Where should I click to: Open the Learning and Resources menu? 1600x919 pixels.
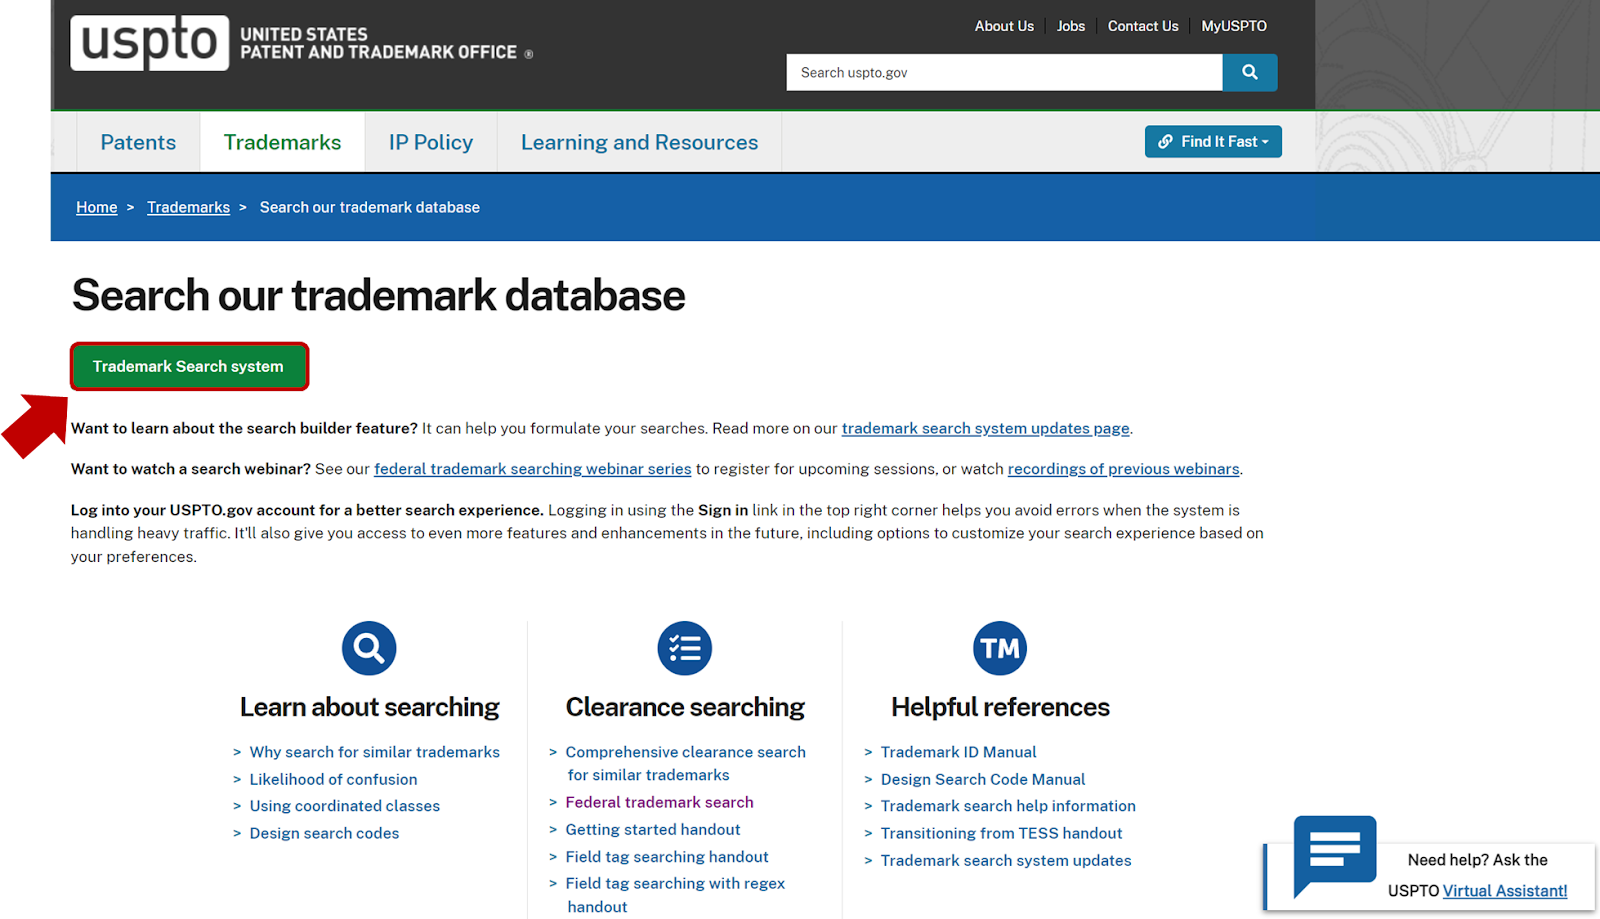(639, 142)
